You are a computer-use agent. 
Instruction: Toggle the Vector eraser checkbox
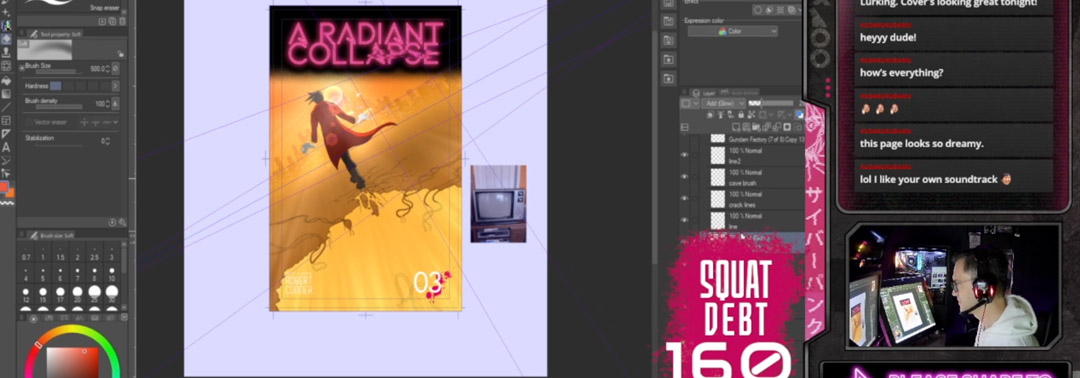tap(29, 122)
